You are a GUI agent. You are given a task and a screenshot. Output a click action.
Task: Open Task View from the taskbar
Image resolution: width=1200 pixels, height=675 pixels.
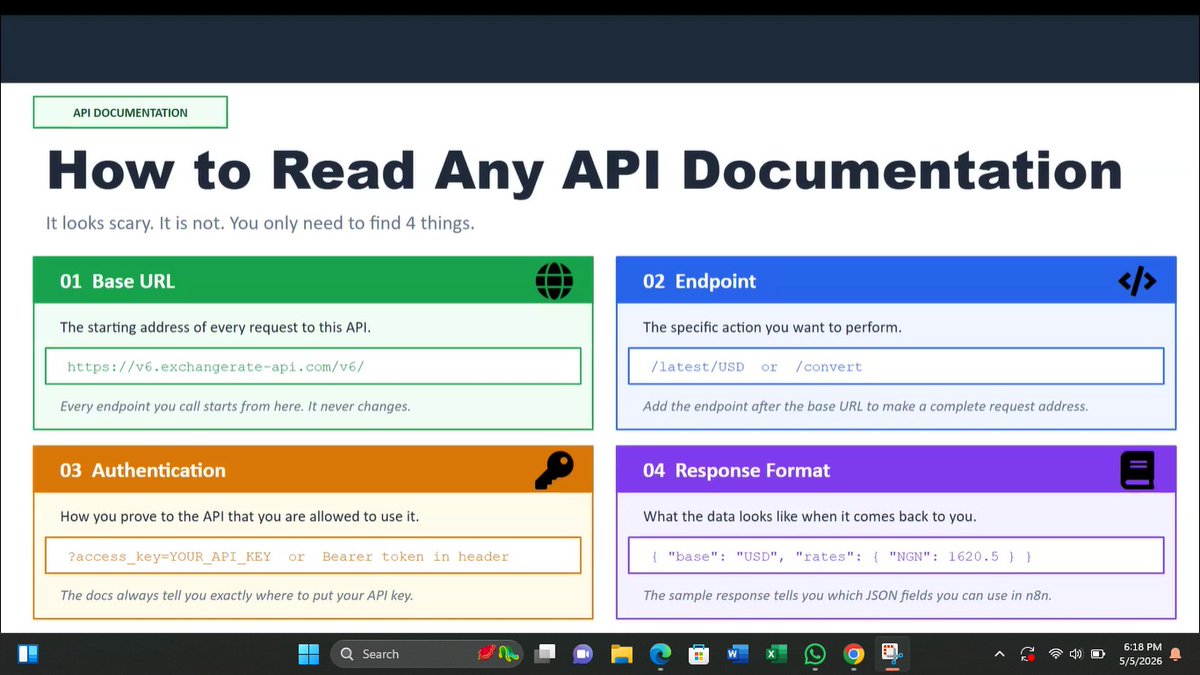(544, 654)
